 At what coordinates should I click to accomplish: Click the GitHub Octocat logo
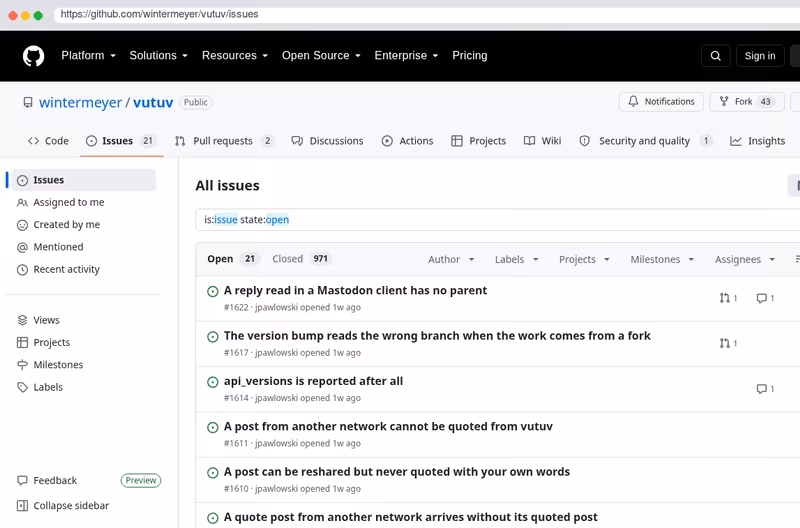coord(34,56)
